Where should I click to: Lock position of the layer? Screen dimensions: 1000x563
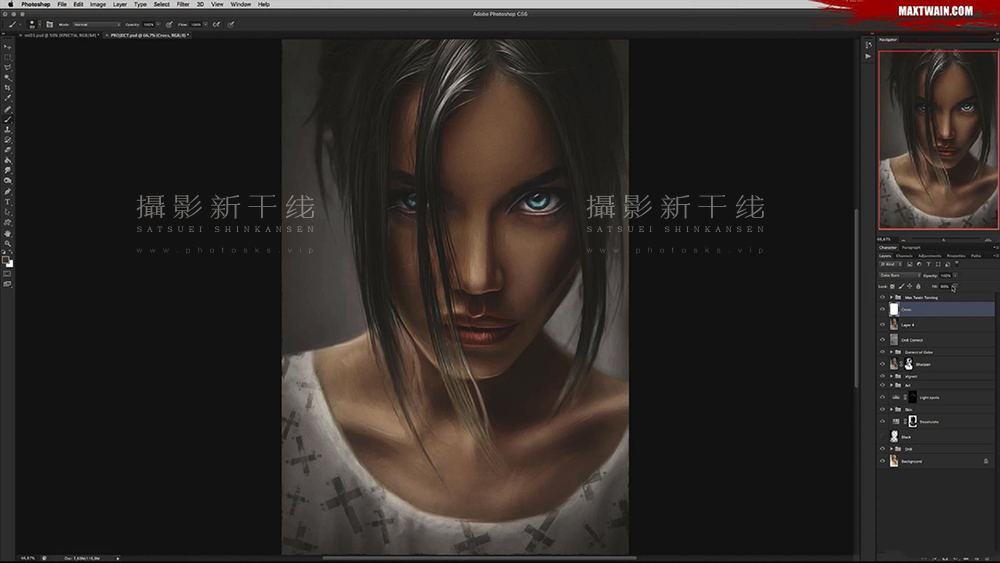(909, 286)
